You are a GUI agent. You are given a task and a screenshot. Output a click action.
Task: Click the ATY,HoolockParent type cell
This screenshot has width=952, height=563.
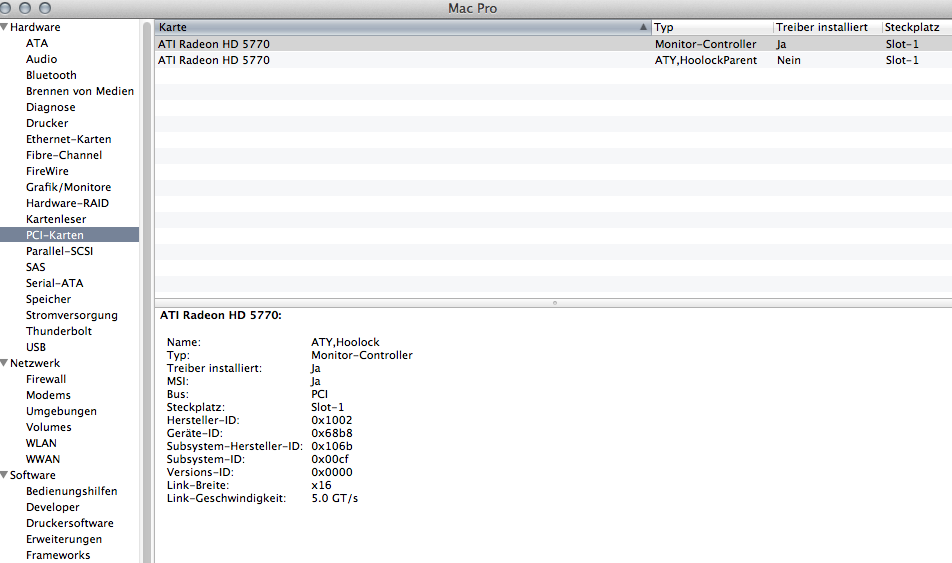tap(706, 60)
